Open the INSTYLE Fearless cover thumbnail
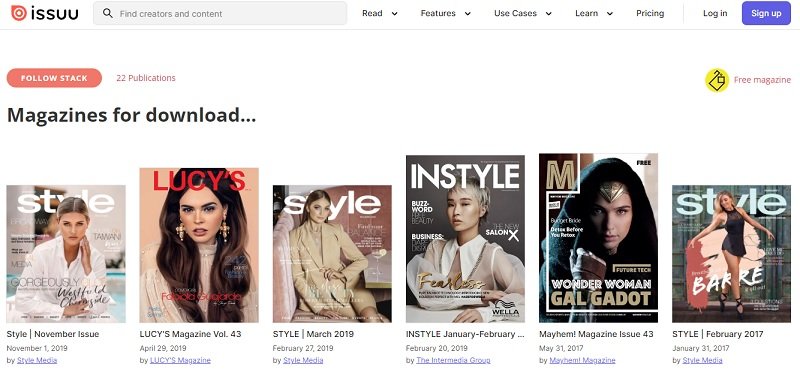The width and height of the screenshot is (800, 382). [x=465, y=239]
